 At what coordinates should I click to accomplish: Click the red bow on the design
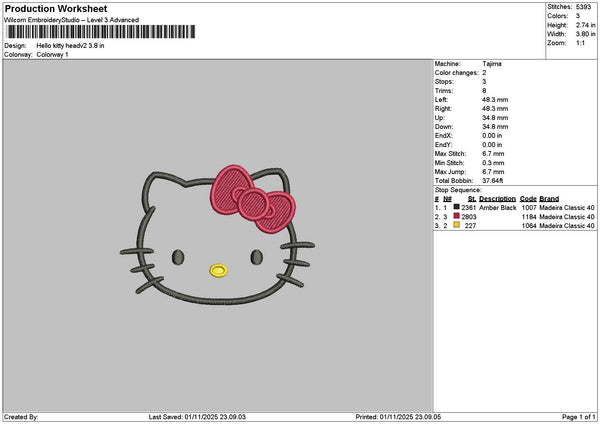(253, 199)
